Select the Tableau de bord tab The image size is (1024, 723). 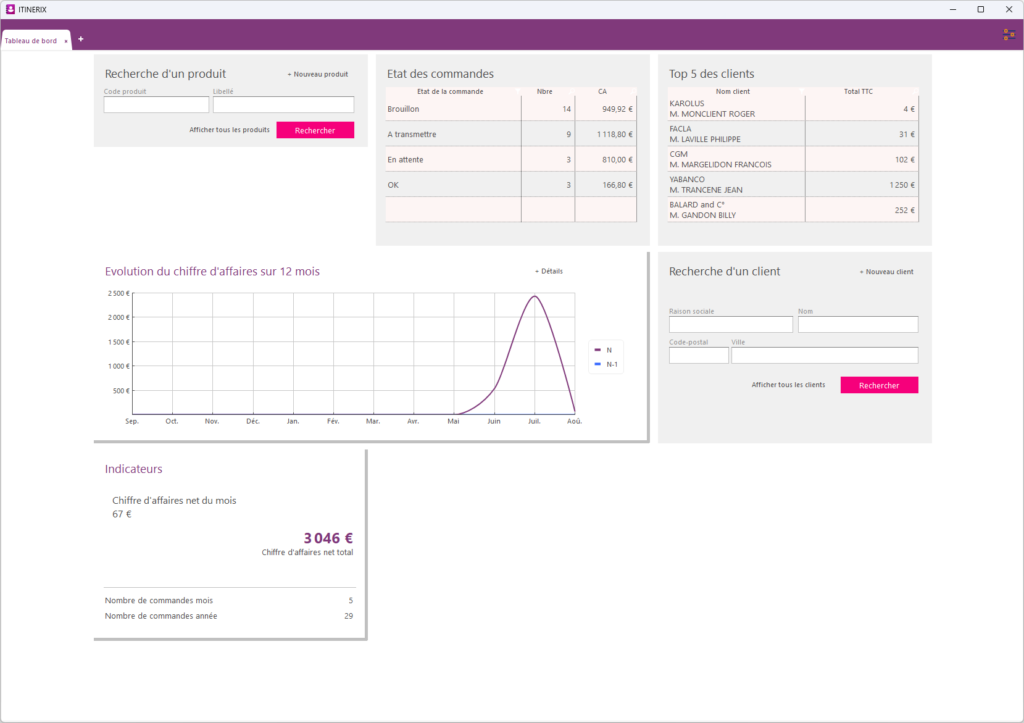[31, 40]
